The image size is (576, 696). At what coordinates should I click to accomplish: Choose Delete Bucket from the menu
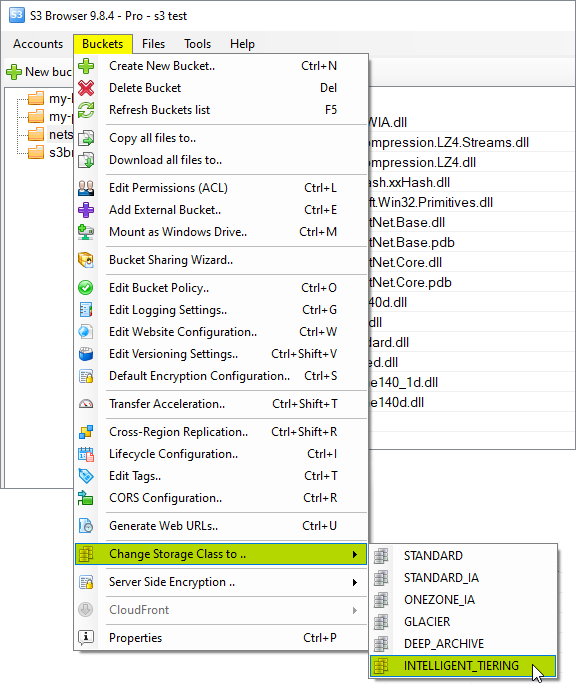221,88
